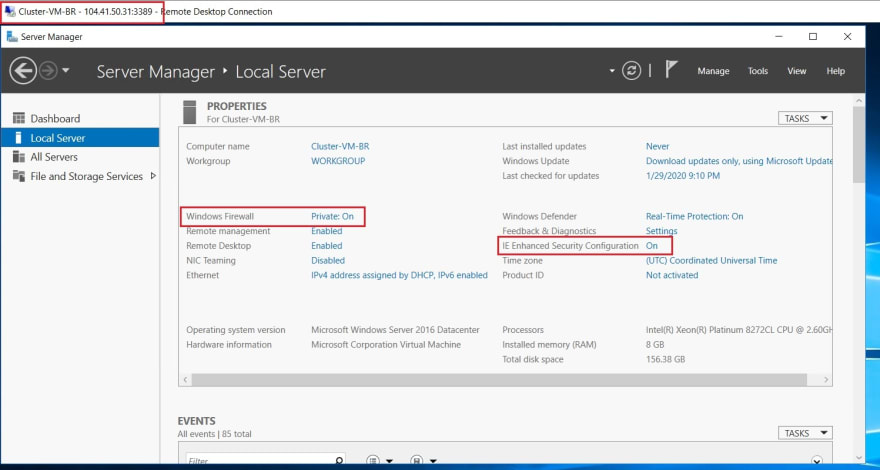Image resolution: width=880 pixels, height=470 pixels.
Task: Click the Microsoft Corporation Virtual Machine text
Action: [386, 344]
